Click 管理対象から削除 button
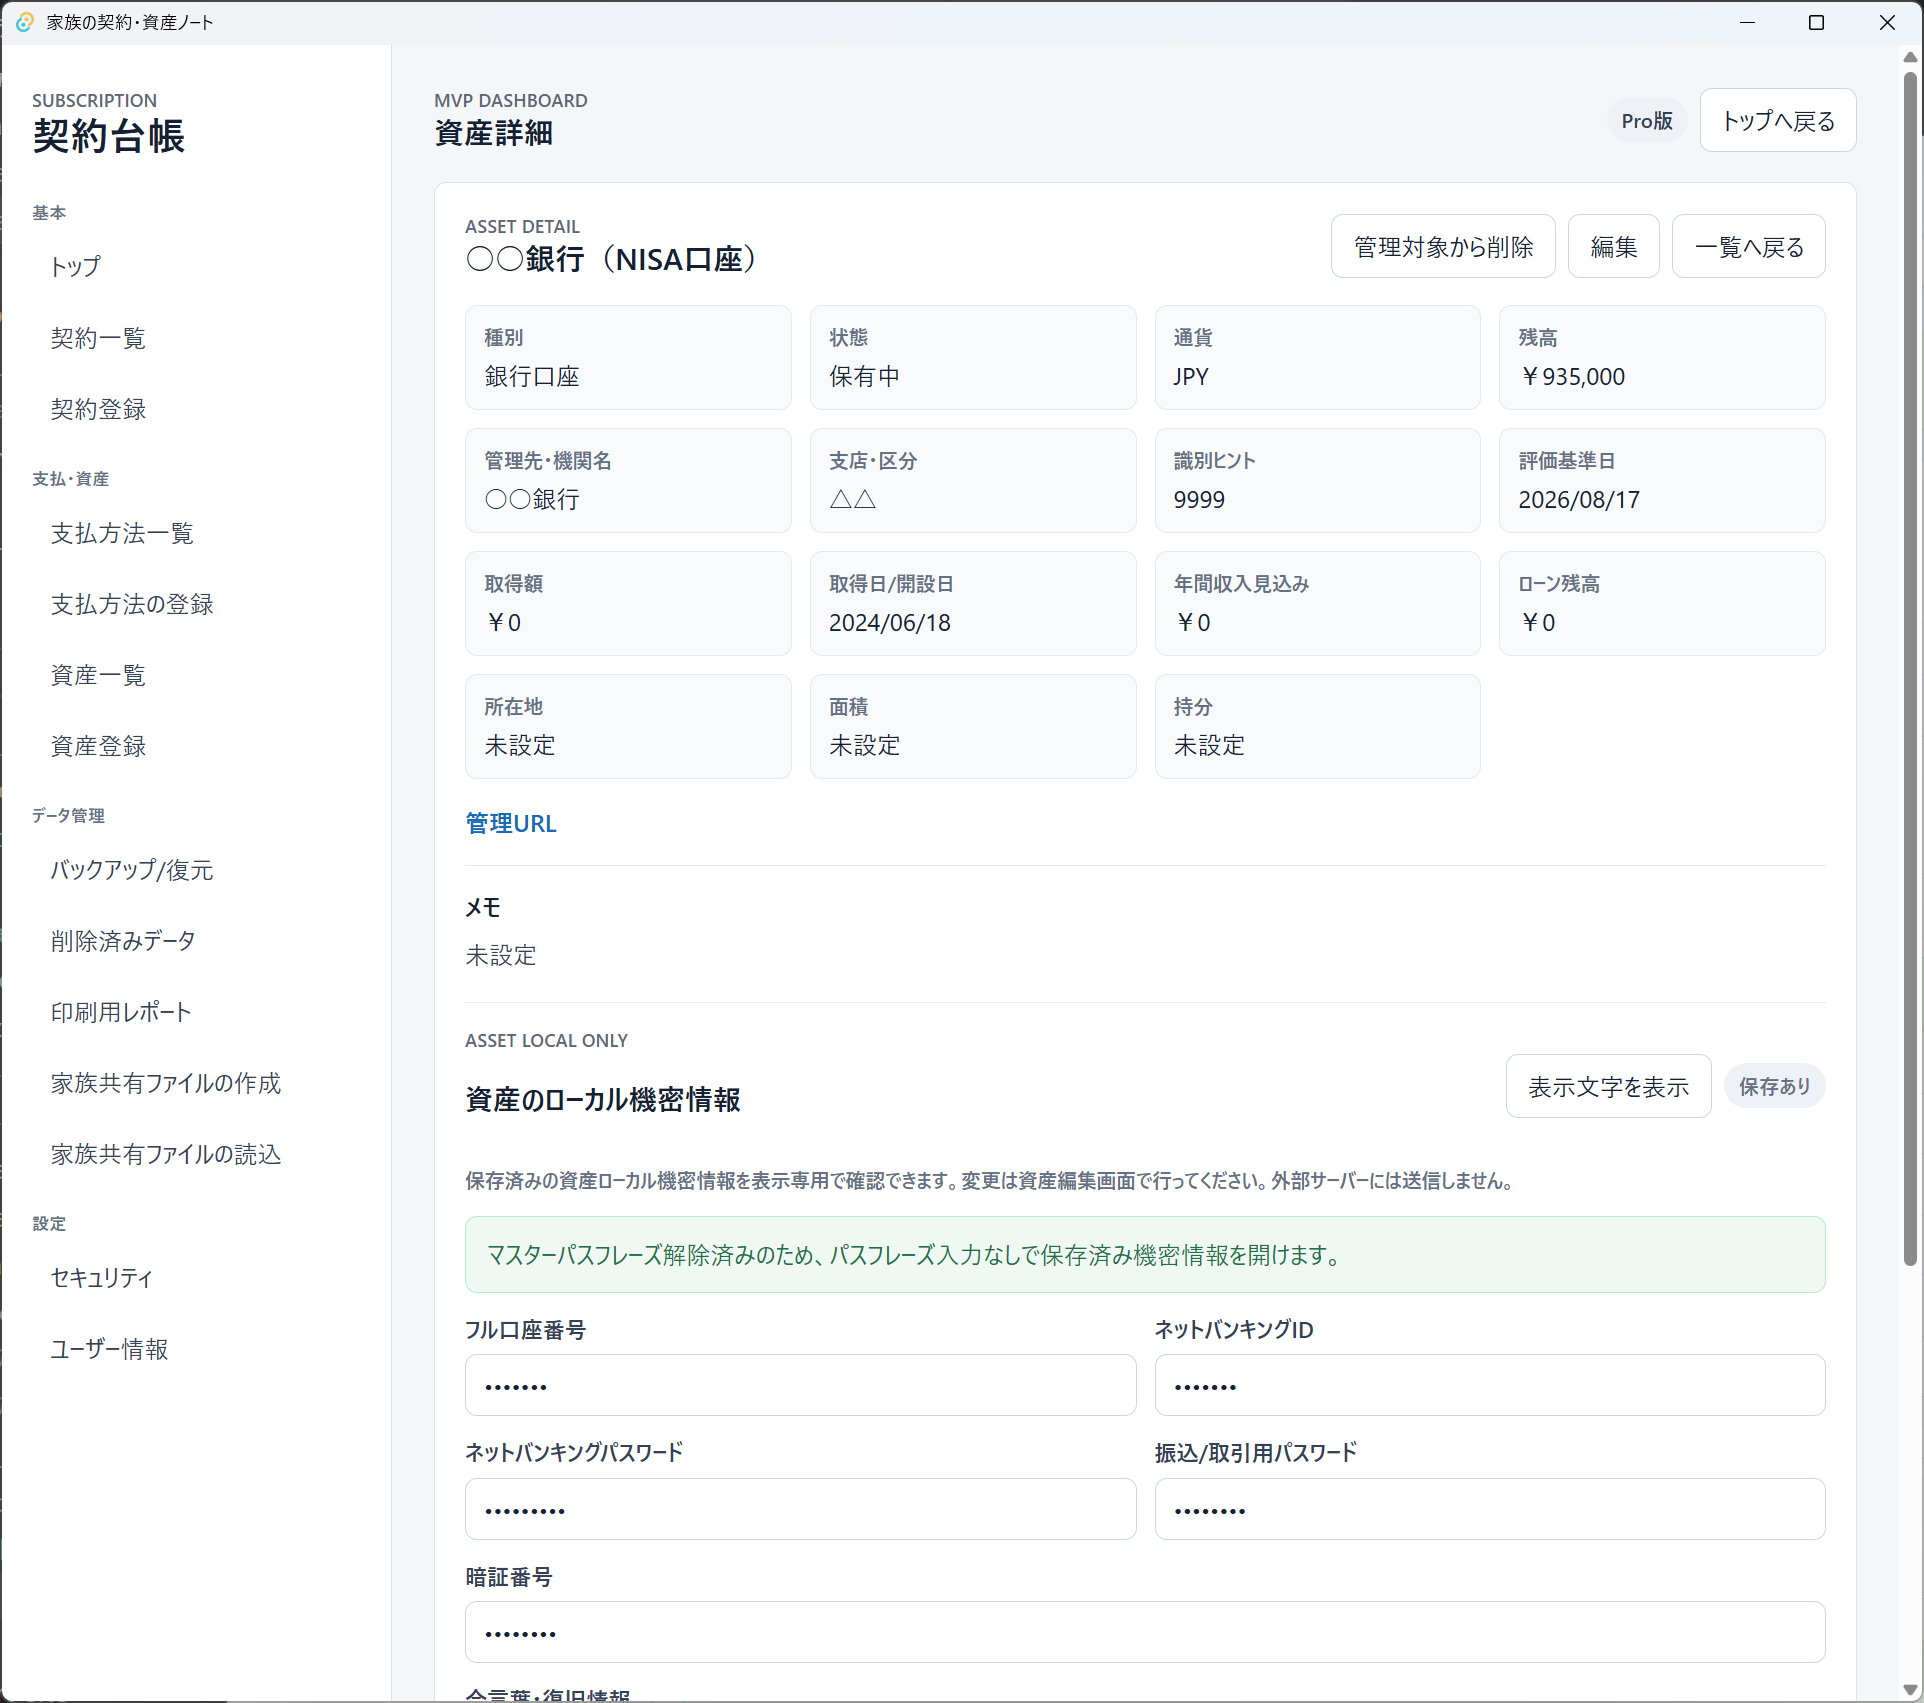Screen dimensions: 1924x1703 [1443, 246]
